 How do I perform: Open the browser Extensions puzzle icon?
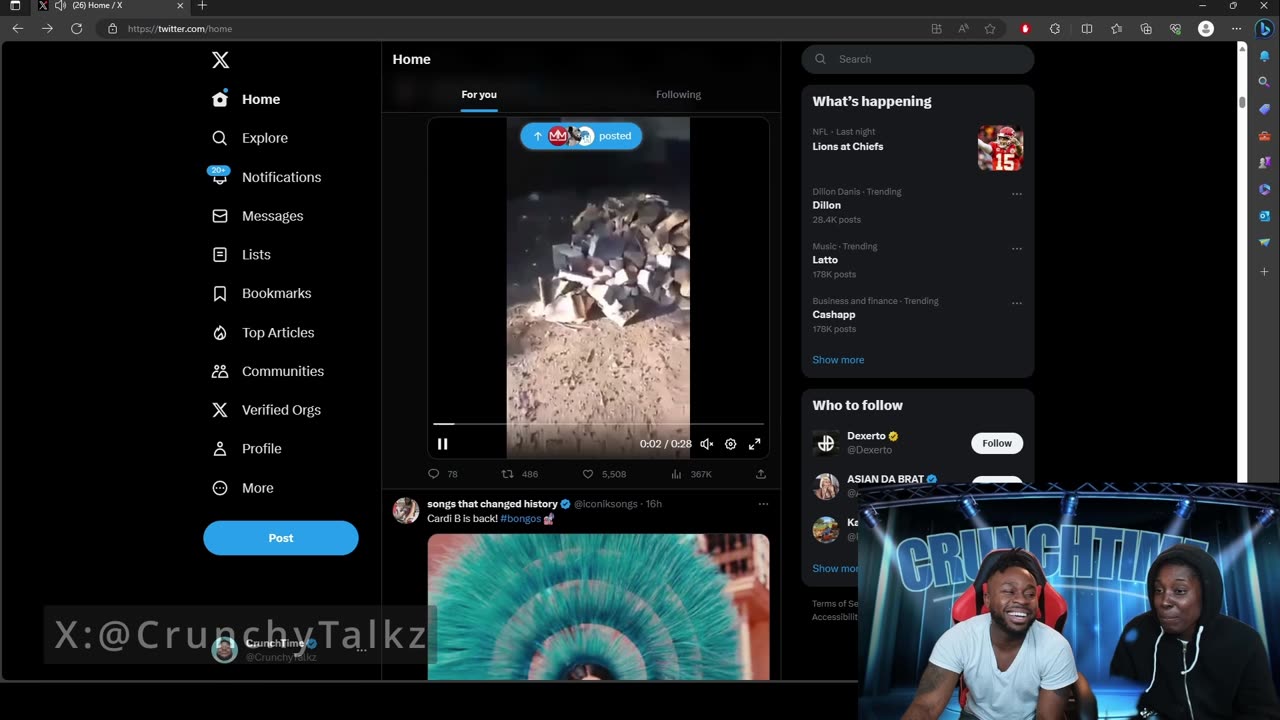(1055, 29)
